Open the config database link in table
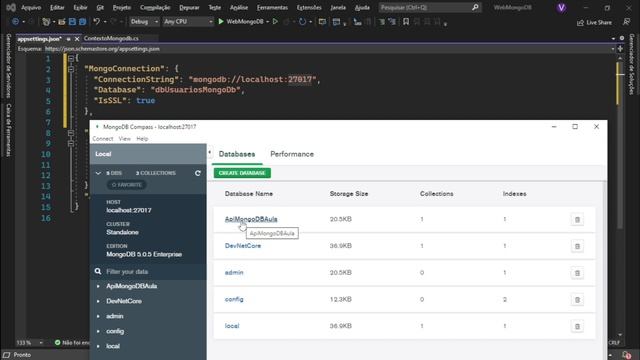This screenshot has height=360, width=640. pyautogui.click(x=234, y=299)
